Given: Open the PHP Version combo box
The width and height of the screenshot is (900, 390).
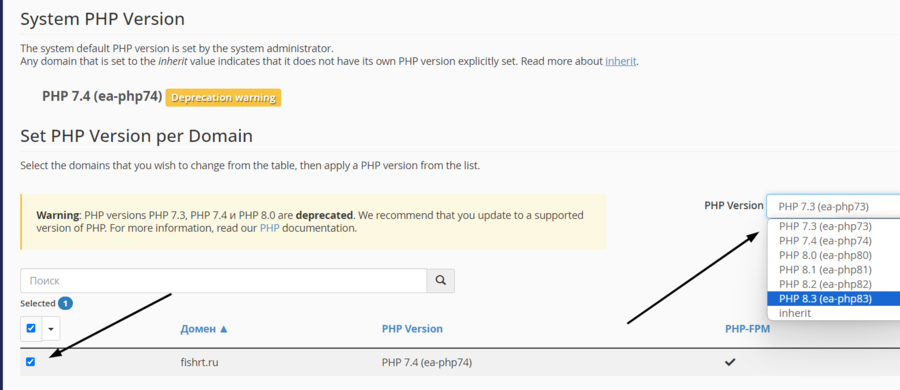Looking at the screenshot, I should 833,206.
